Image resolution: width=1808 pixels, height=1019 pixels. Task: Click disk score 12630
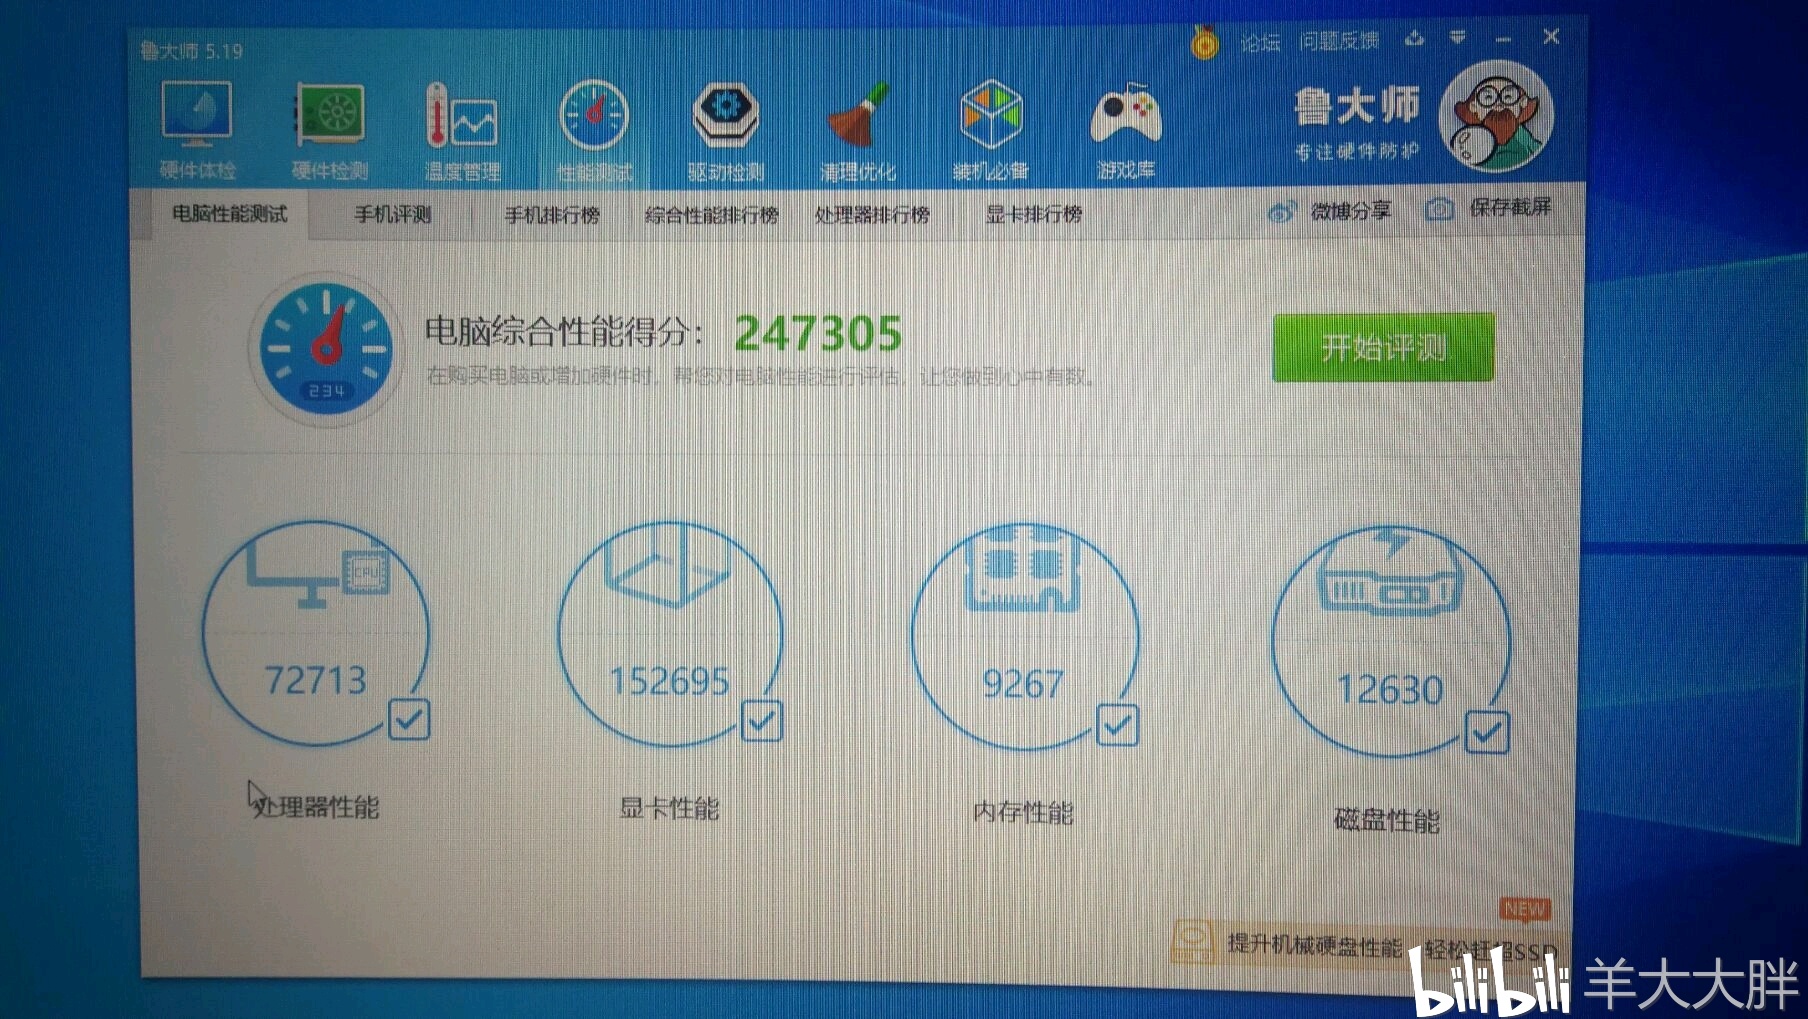click(x=1390, y=690)
